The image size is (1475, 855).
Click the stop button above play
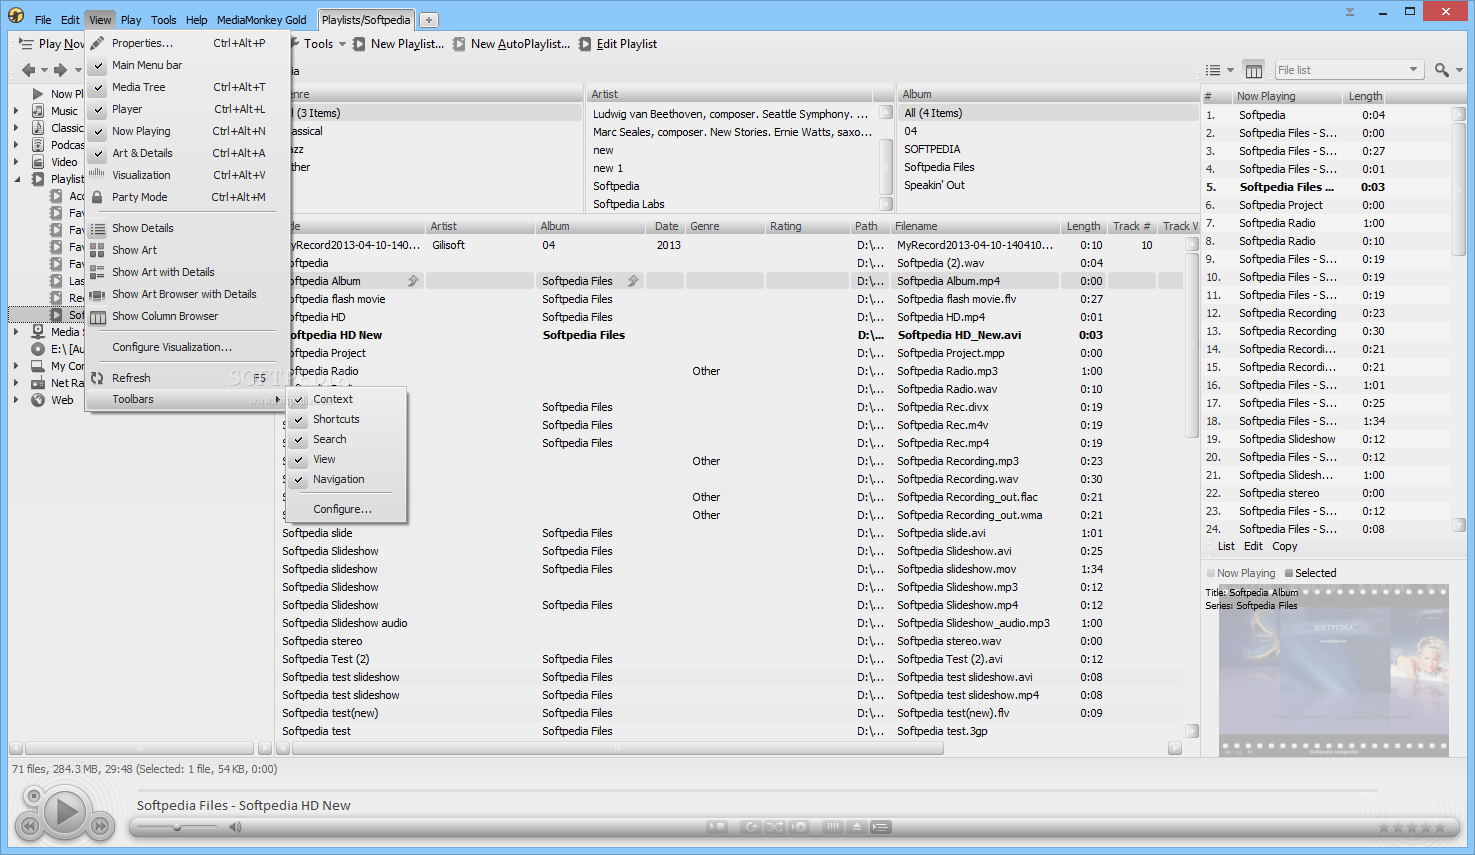coord(33,796)
